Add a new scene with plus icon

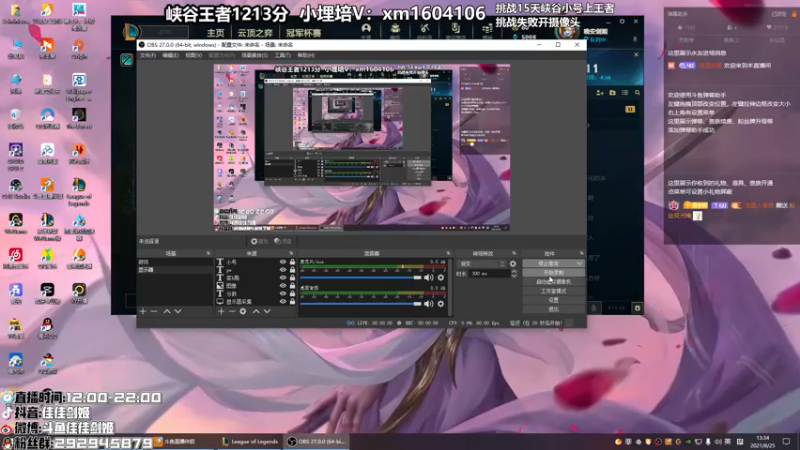[x=143, y=311]
